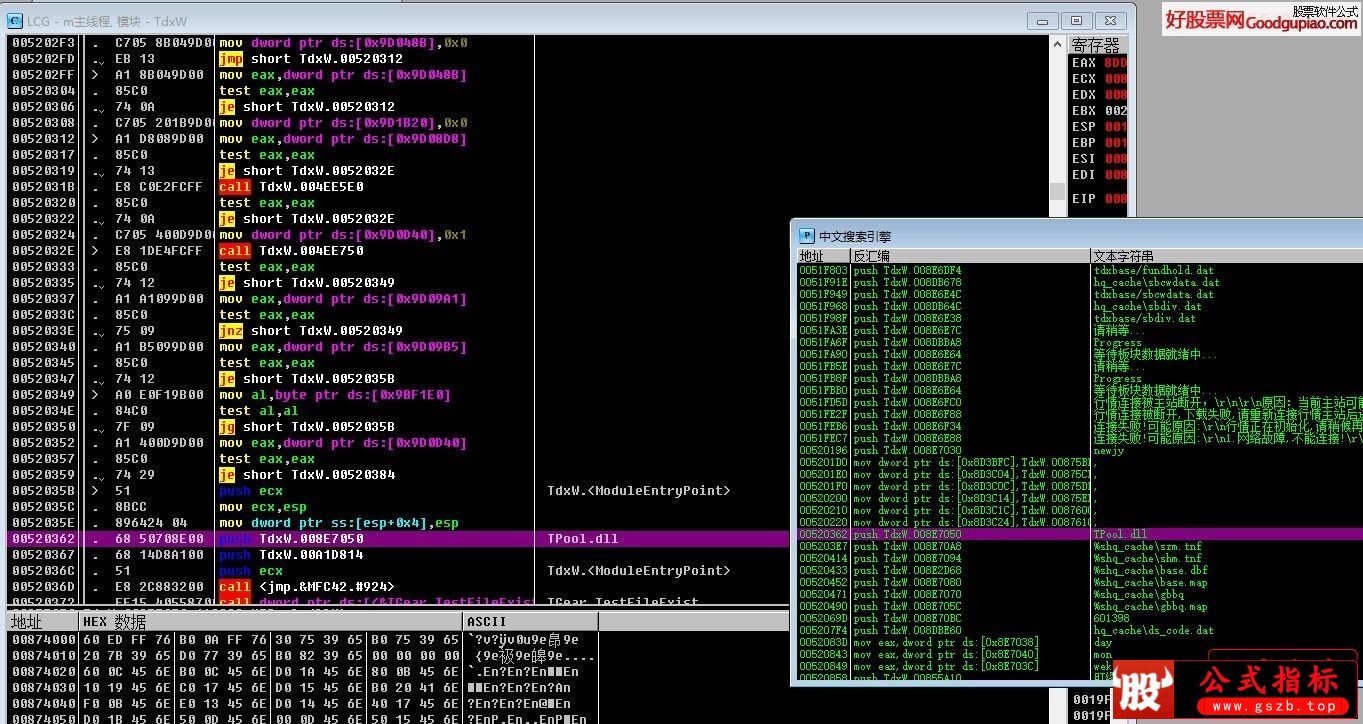
Task: Select the 'newjy' search result
Action: coord(1109,450)
